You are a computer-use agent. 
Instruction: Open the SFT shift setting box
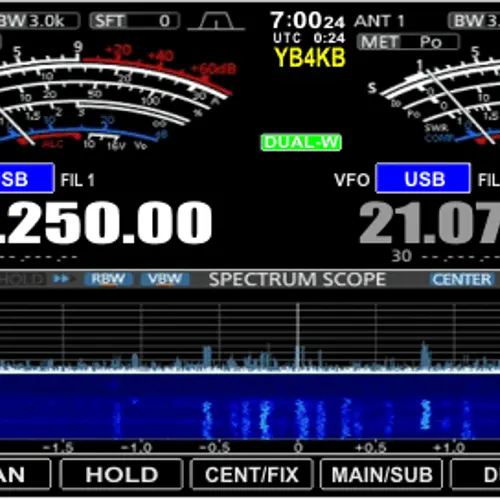135,21
